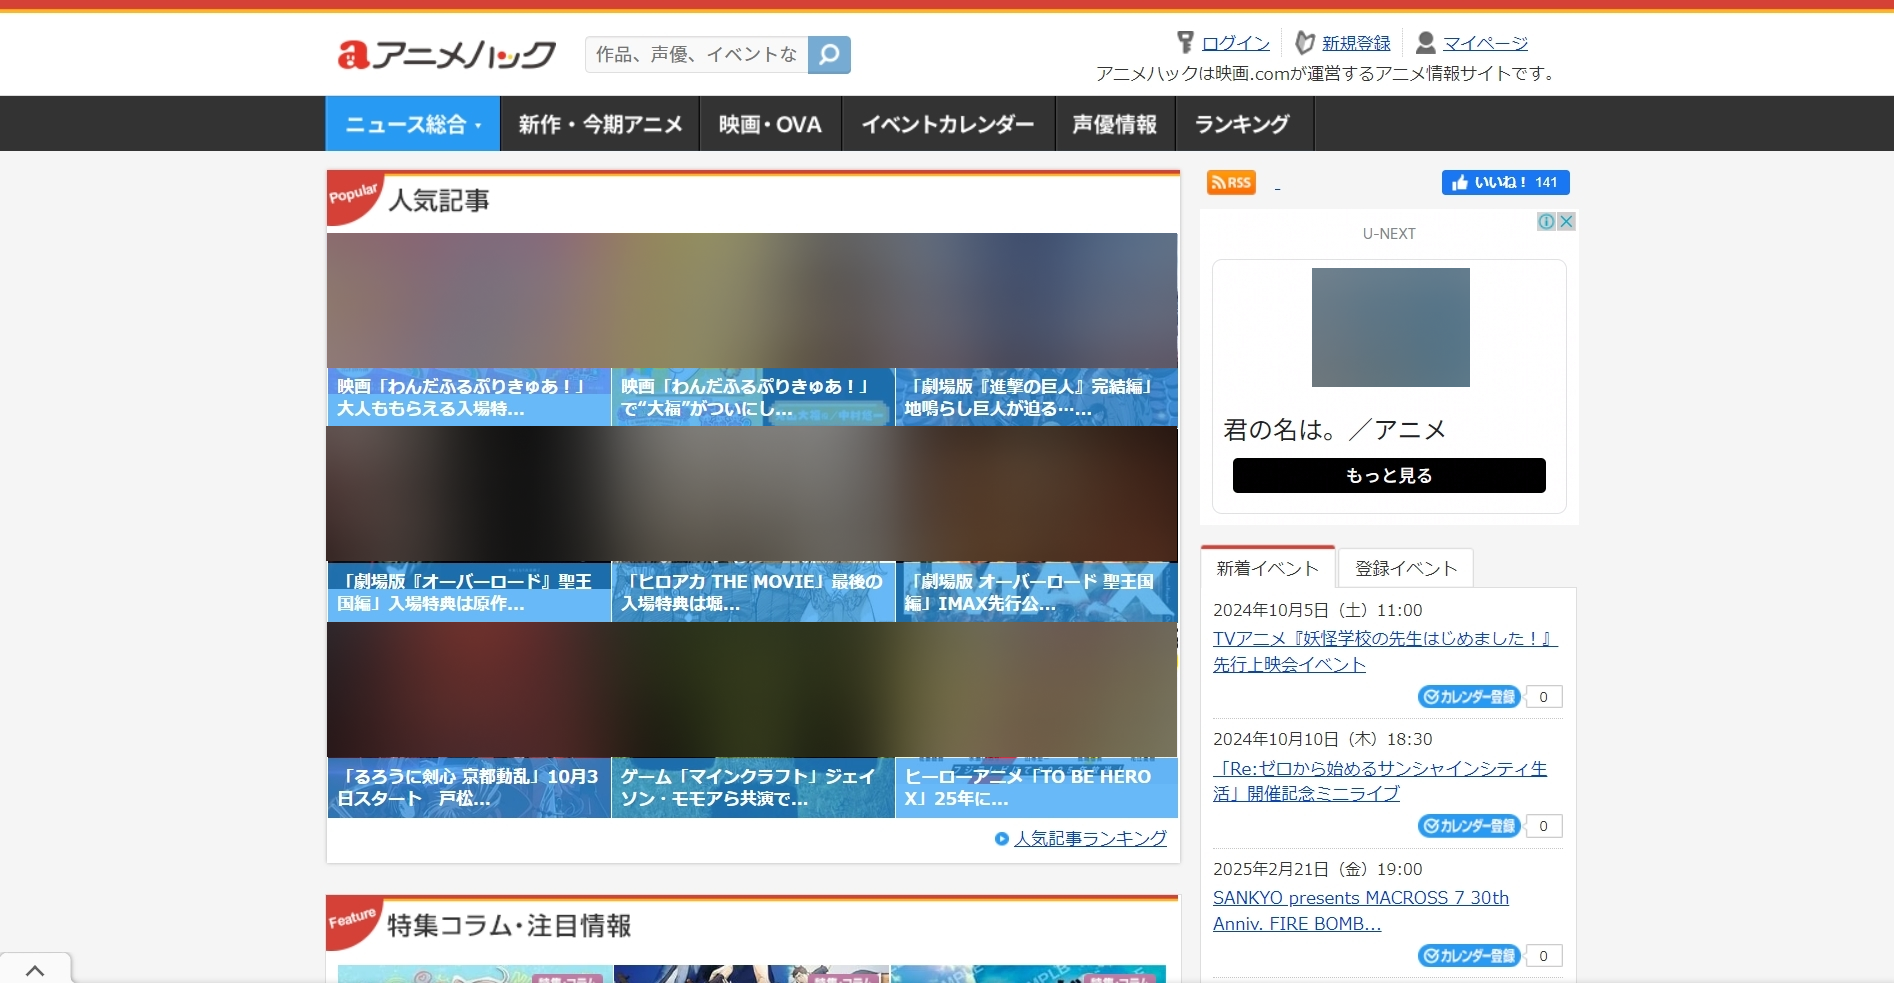
Task: Click the calendar count box for MACROSS 7 event
Action: pos(1544,956)
